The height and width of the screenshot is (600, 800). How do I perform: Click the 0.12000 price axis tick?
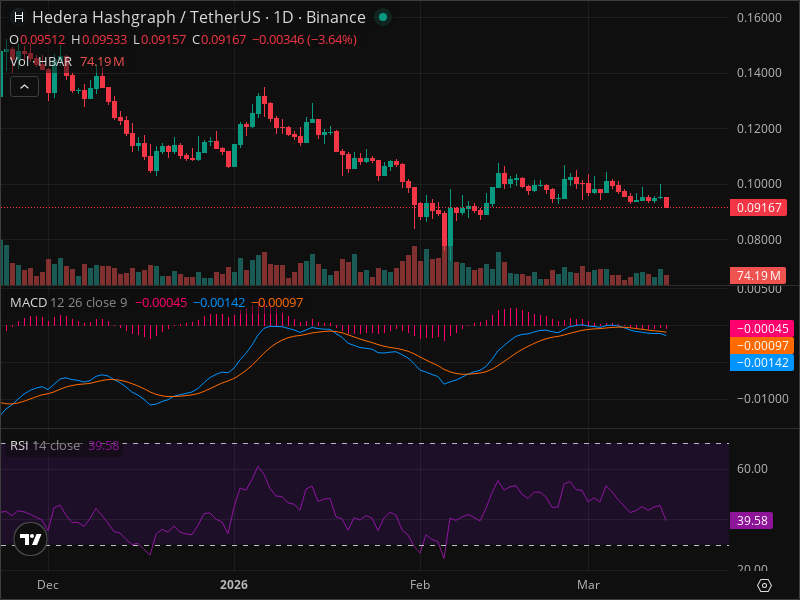click(759, 129)
